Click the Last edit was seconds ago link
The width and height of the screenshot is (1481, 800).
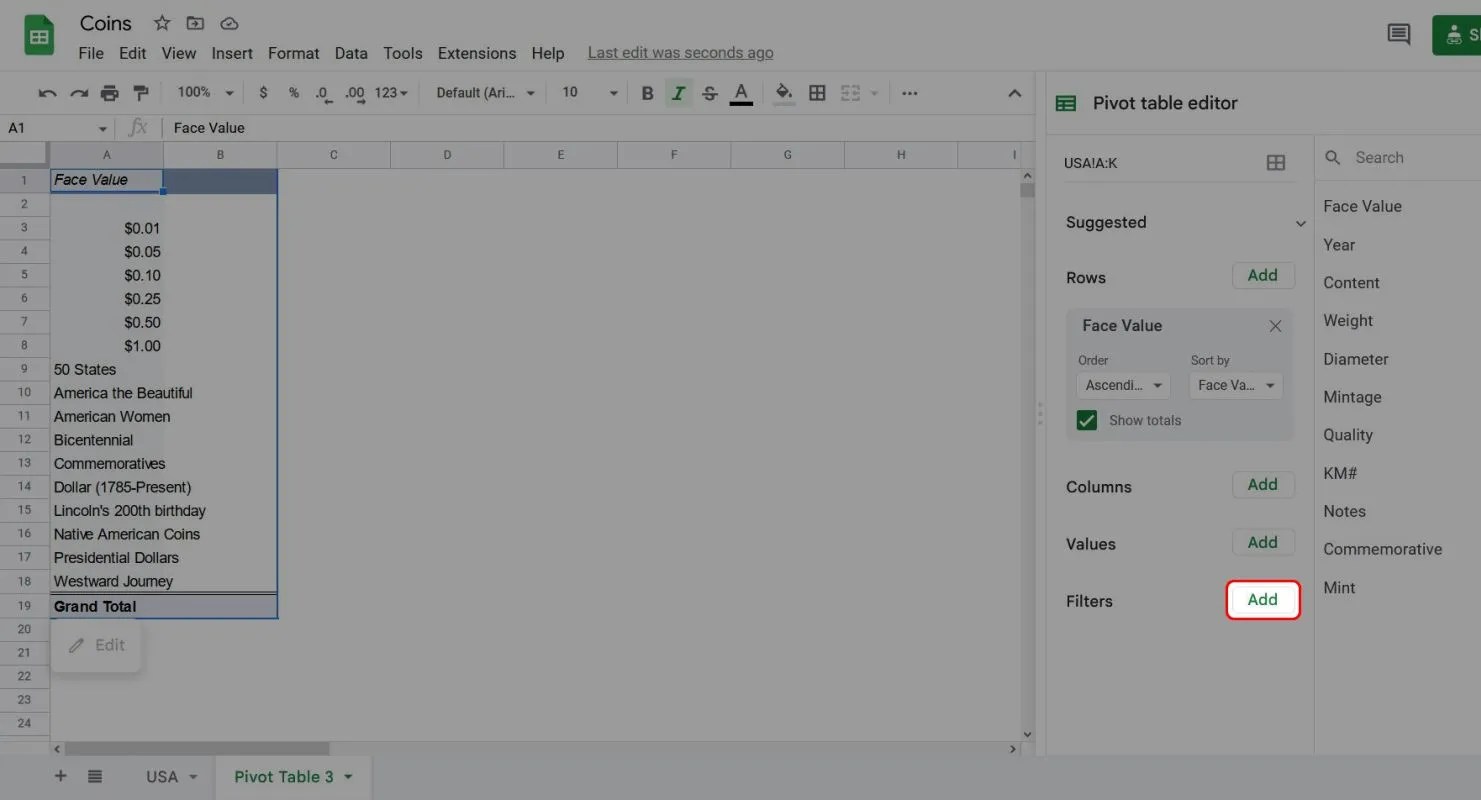680,52
